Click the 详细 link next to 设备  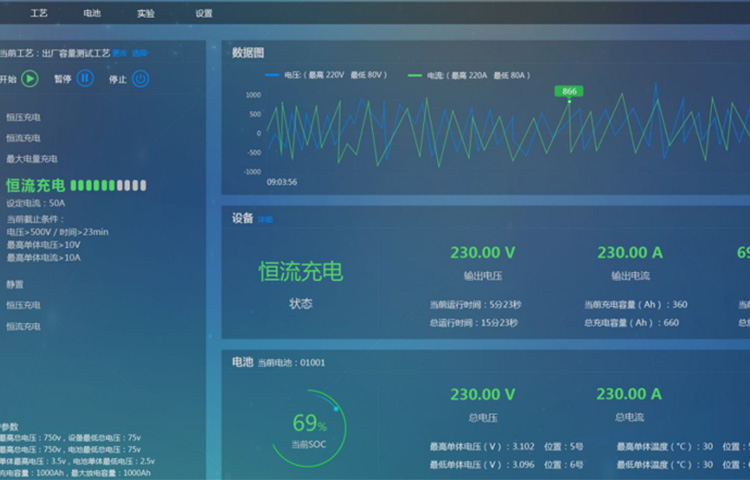click(265, 219)
